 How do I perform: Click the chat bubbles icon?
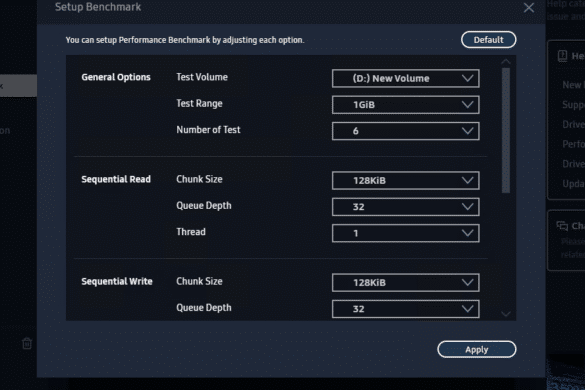pyautogui.click(x=562, y=225)
